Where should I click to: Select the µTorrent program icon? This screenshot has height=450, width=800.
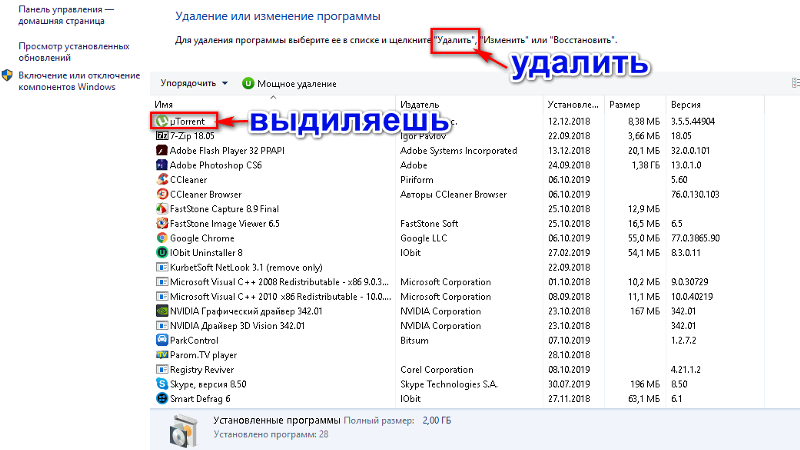tap(162, 121)
